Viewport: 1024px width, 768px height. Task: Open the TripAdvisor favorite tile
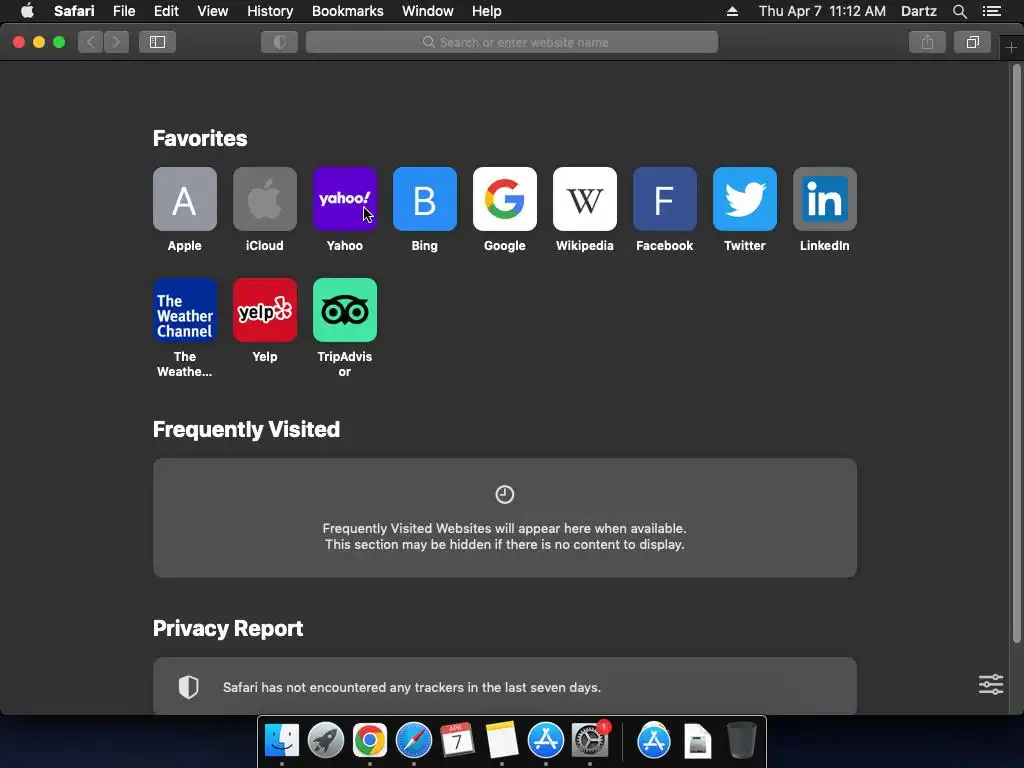tap(345, 310)
